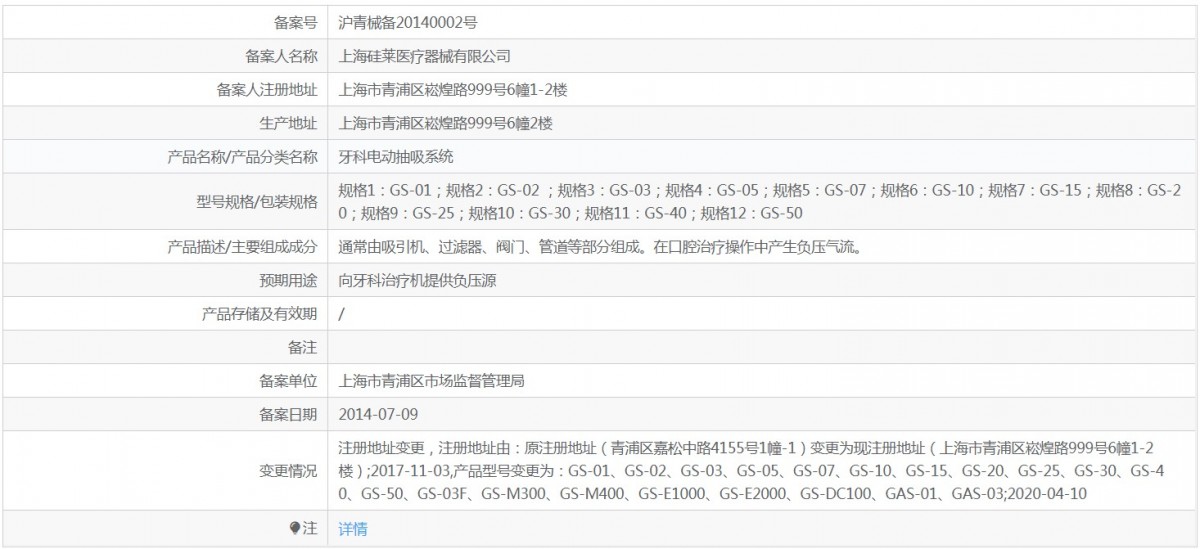Viewport: 1200px width, 549px height.
Task: Click the 型号规格/包装规格 row label
Action: (x=257, y=201)
